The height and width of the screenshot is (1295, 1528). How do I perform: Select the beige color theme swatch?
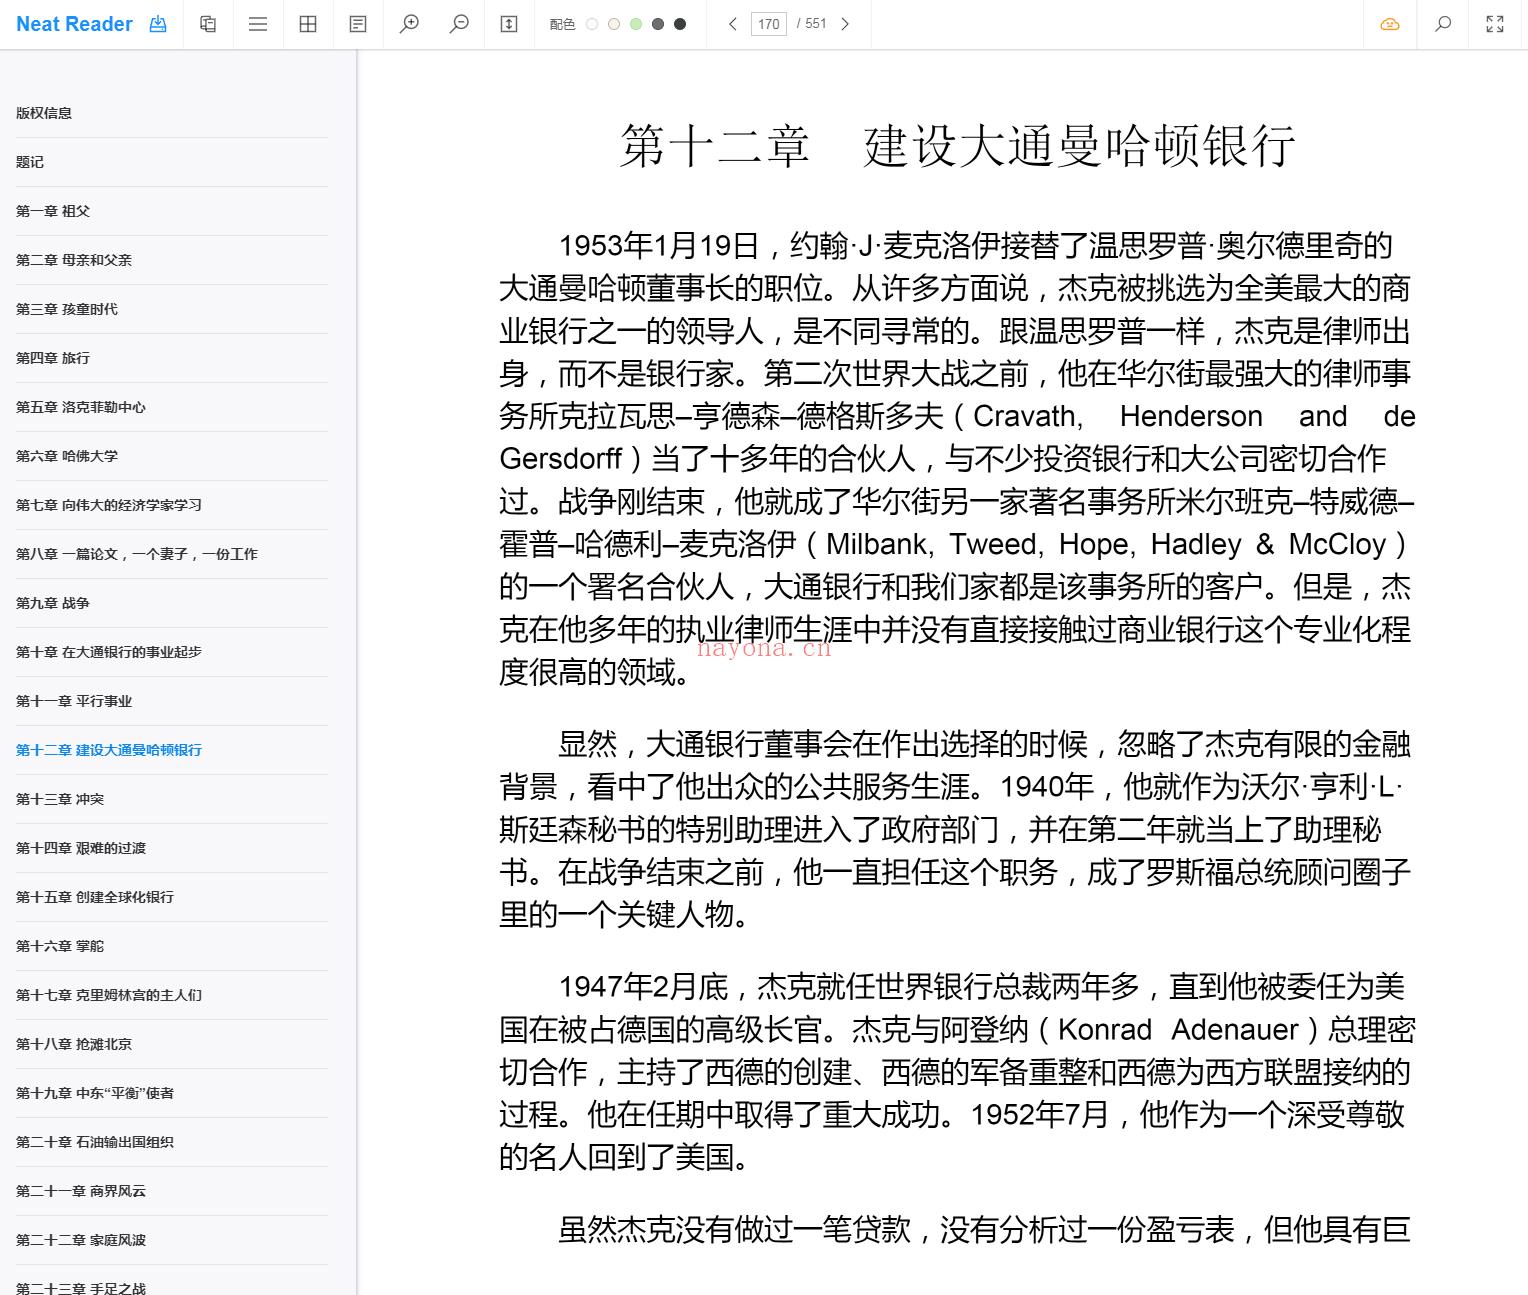tap(614, 24)
